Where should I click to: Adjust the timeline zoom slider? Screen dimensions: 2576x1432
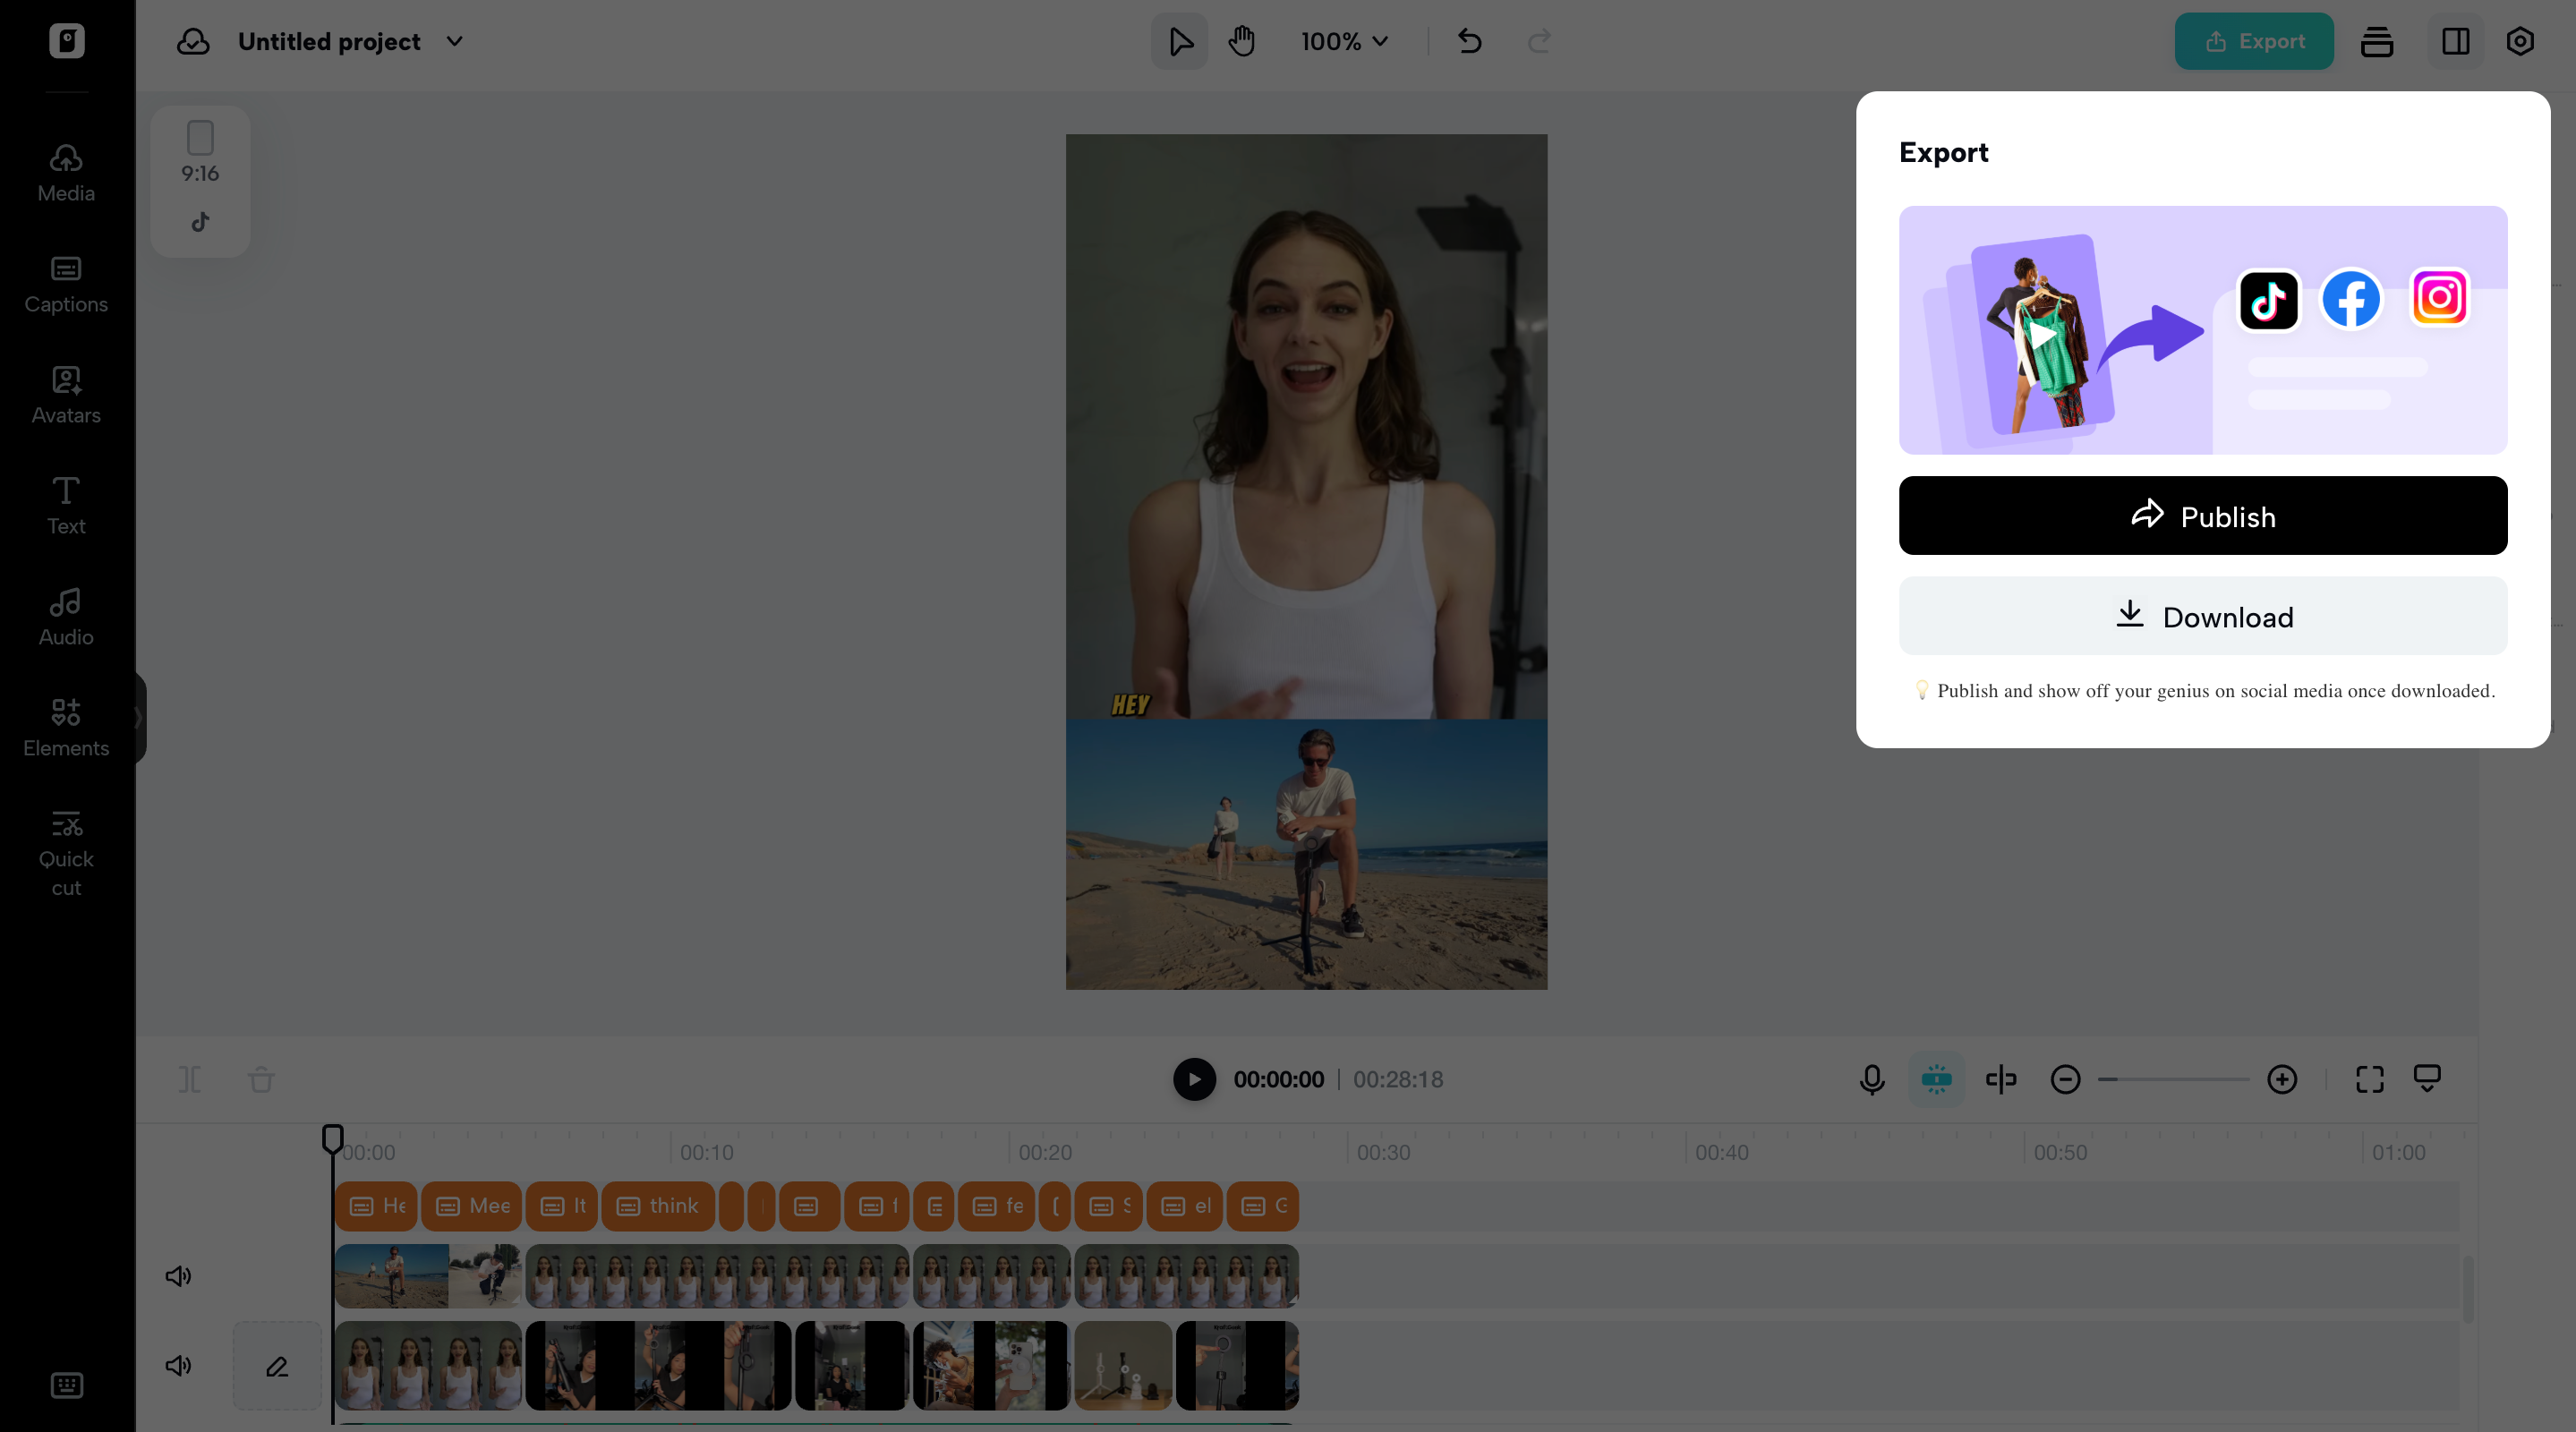tap(2174, 1079)
